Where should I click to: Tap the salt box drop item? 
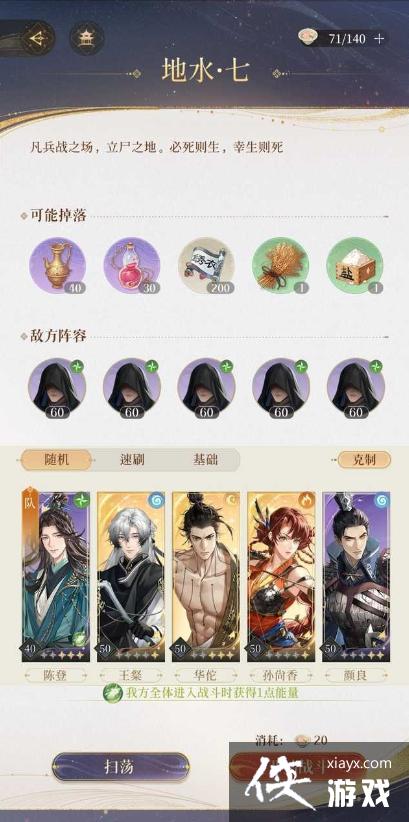pyautogui.click(x=355, y=265)
